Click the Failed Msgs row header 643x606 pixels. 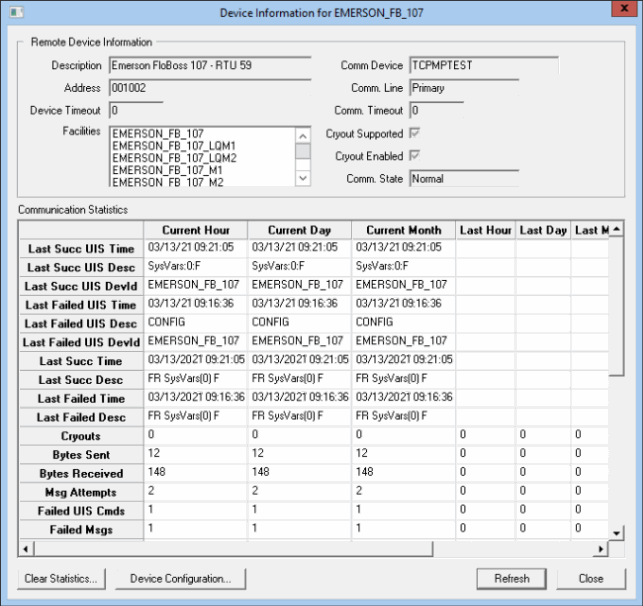point(81,529)
